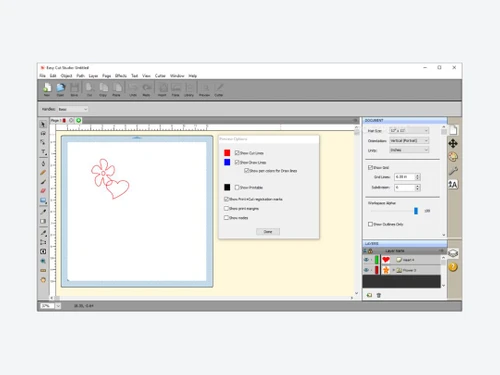Open the File menu

pyautogui.click(x=43, y=76)
